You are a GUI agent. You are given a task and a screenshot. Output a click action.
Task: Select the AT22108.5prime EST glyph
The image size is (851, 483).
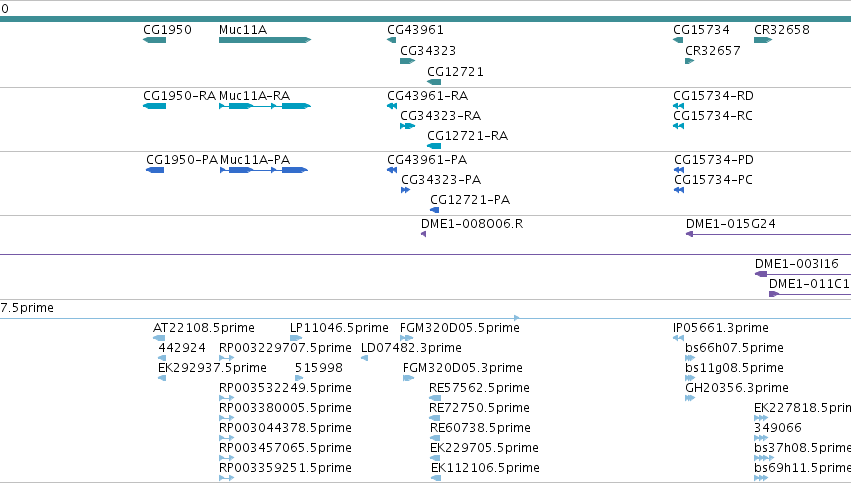coord(159,338)
